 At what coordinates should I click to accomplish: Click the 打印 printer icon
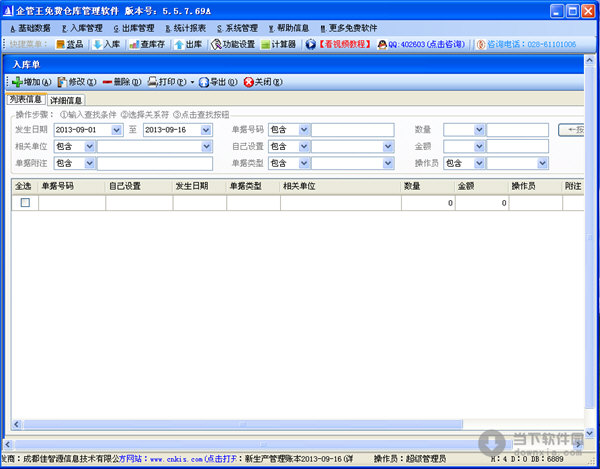[x=153, y=82]
